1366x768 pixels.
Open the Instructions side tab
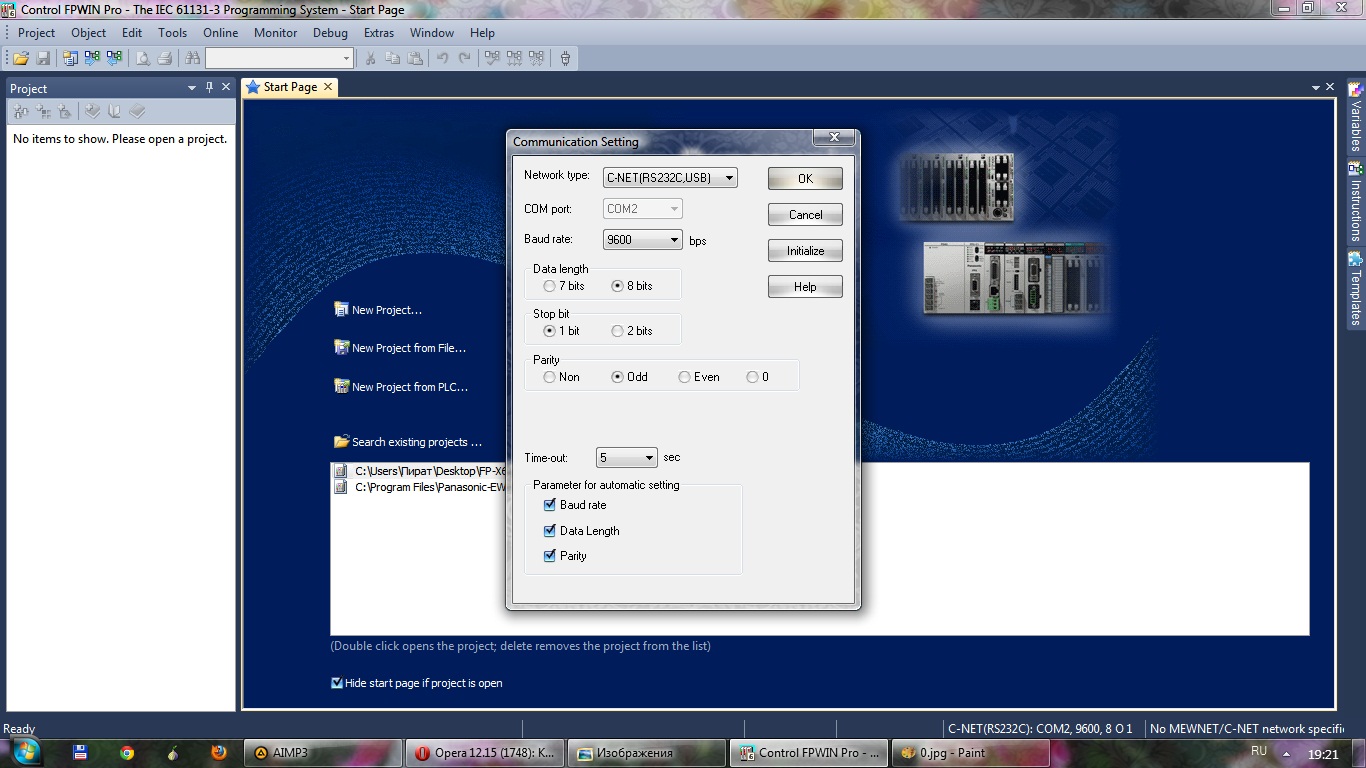pos(1356,201)
